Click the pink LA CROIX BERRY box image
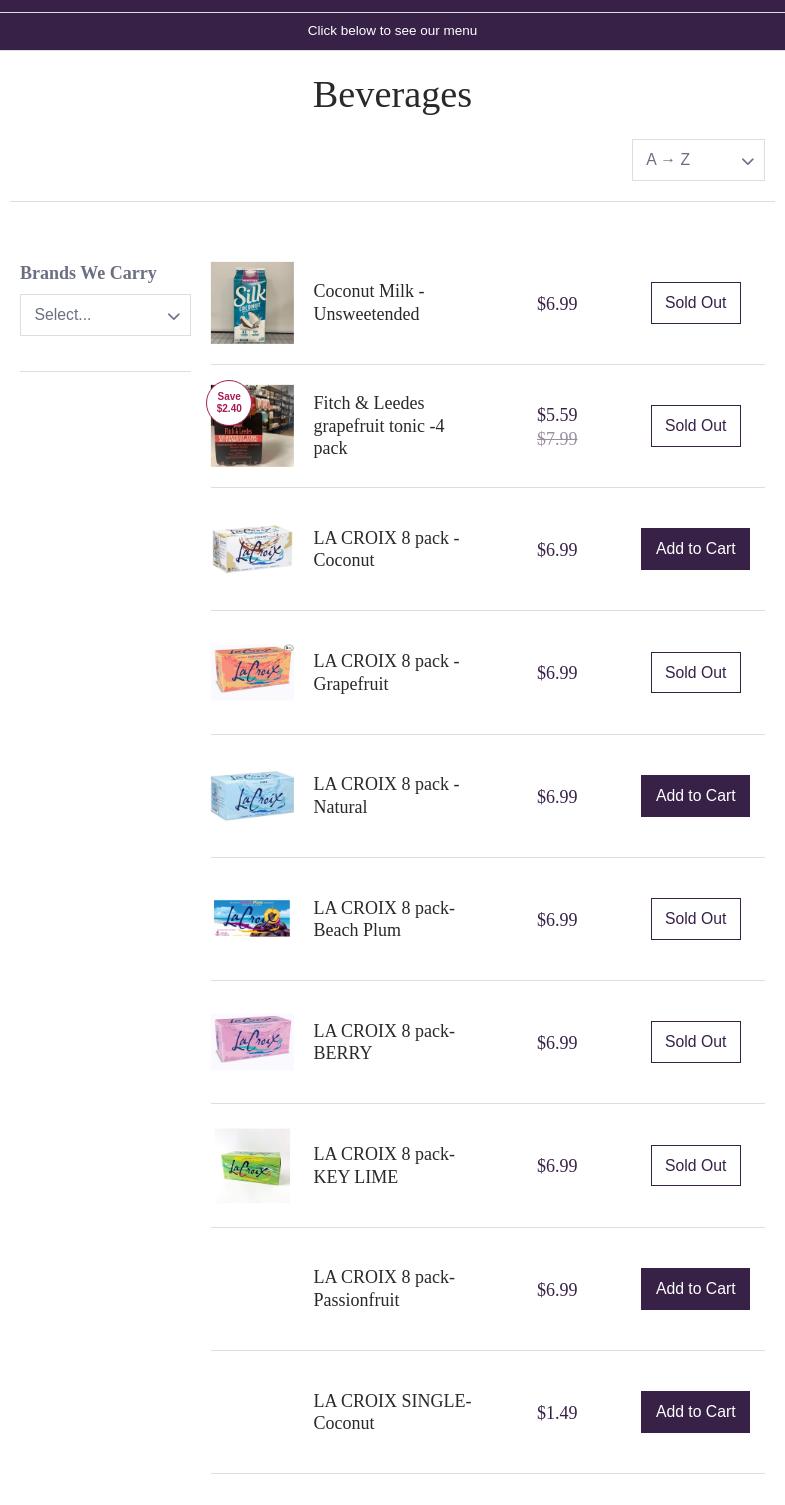This screenshot has height=1505, width=785. click(x=252, y=1042)
